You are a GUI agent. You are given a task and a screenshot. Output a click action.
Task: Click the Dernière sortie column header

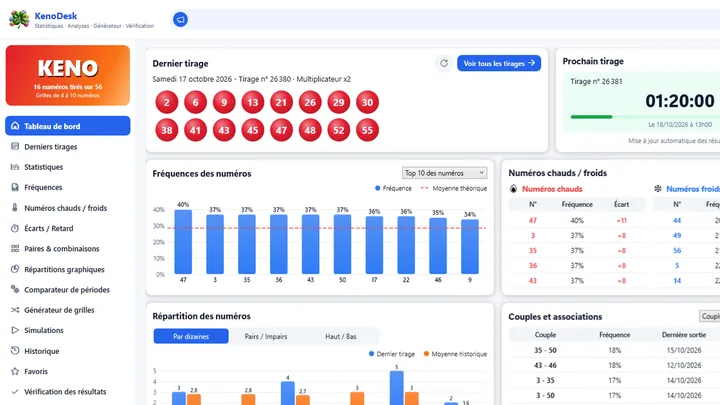[684, 335]
